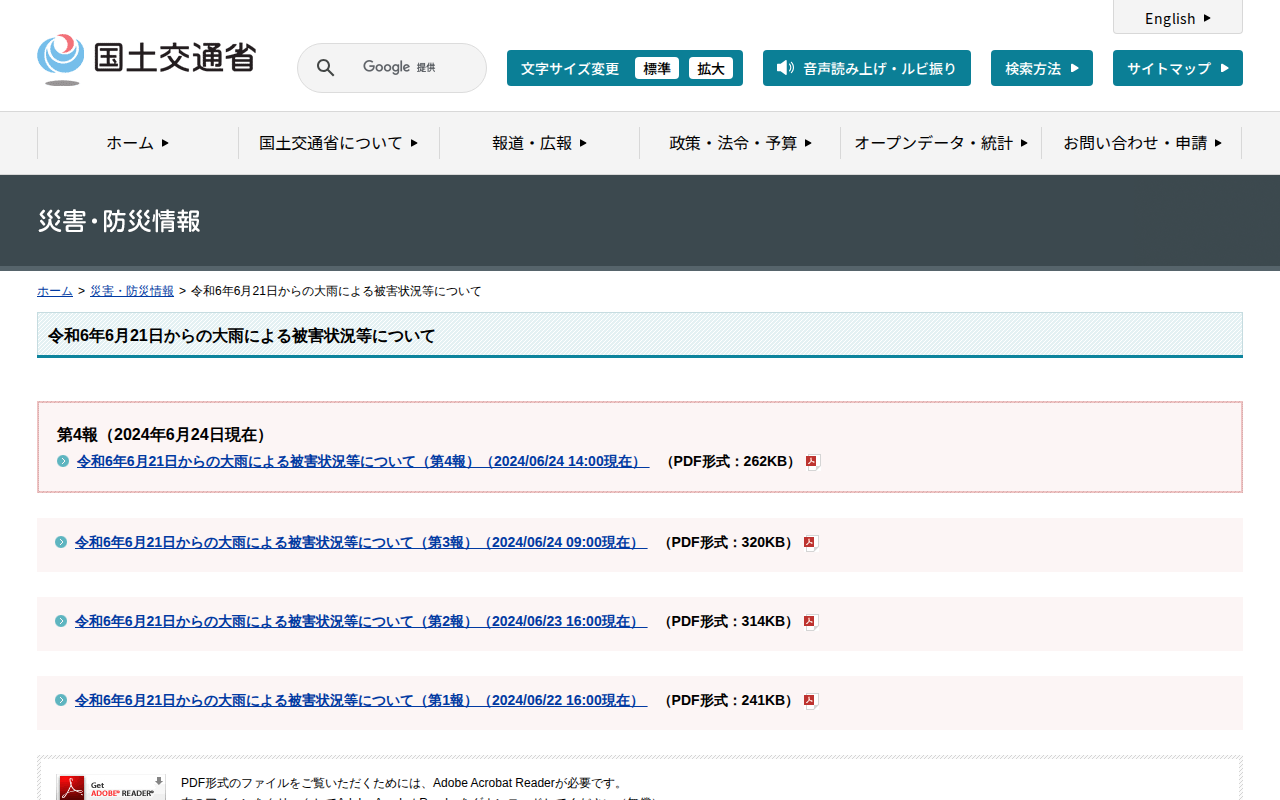Open the Get Adobe Reader badge
Screen dimensions: 1280x800
pos(111,788)
